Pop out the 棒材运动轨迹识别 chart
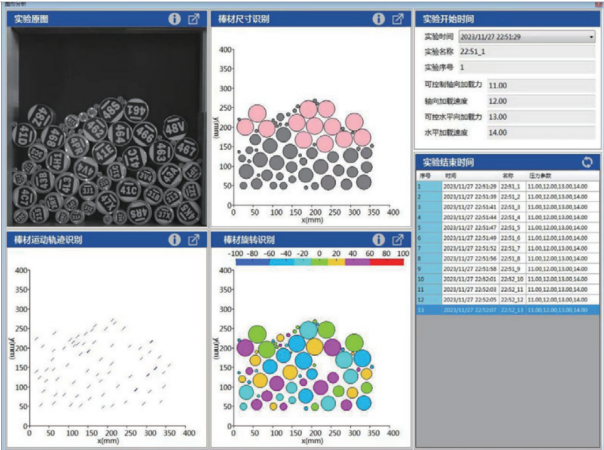 194,240
